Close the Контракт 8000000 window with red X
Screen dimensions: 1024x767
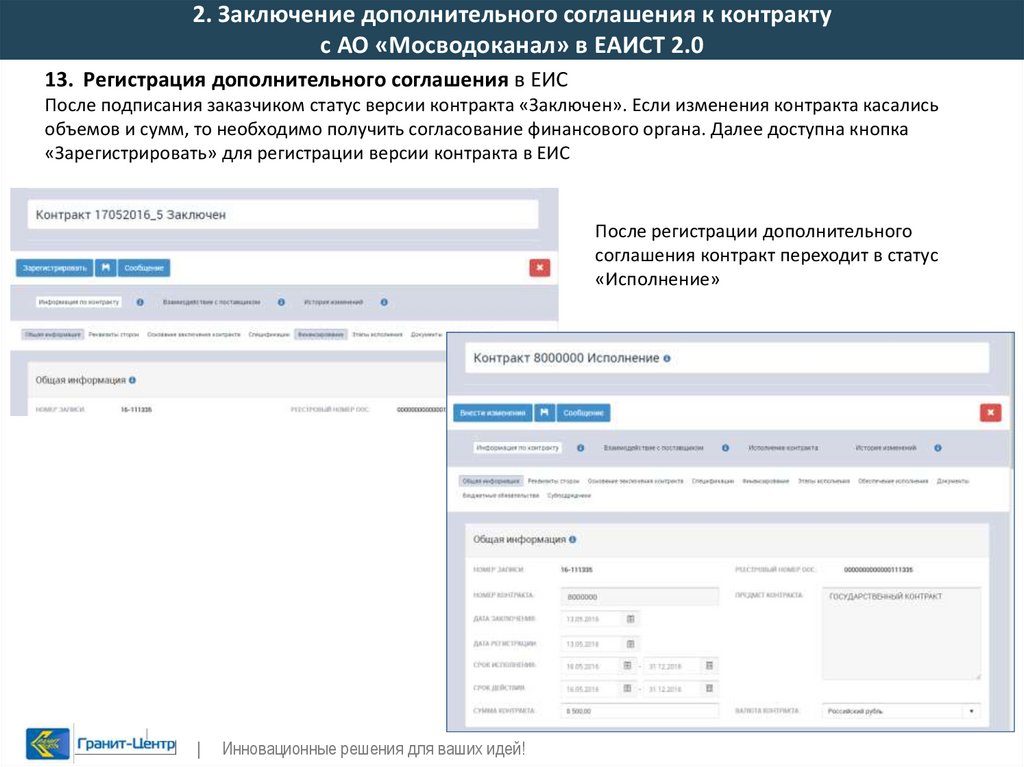(x=991, y=413)
